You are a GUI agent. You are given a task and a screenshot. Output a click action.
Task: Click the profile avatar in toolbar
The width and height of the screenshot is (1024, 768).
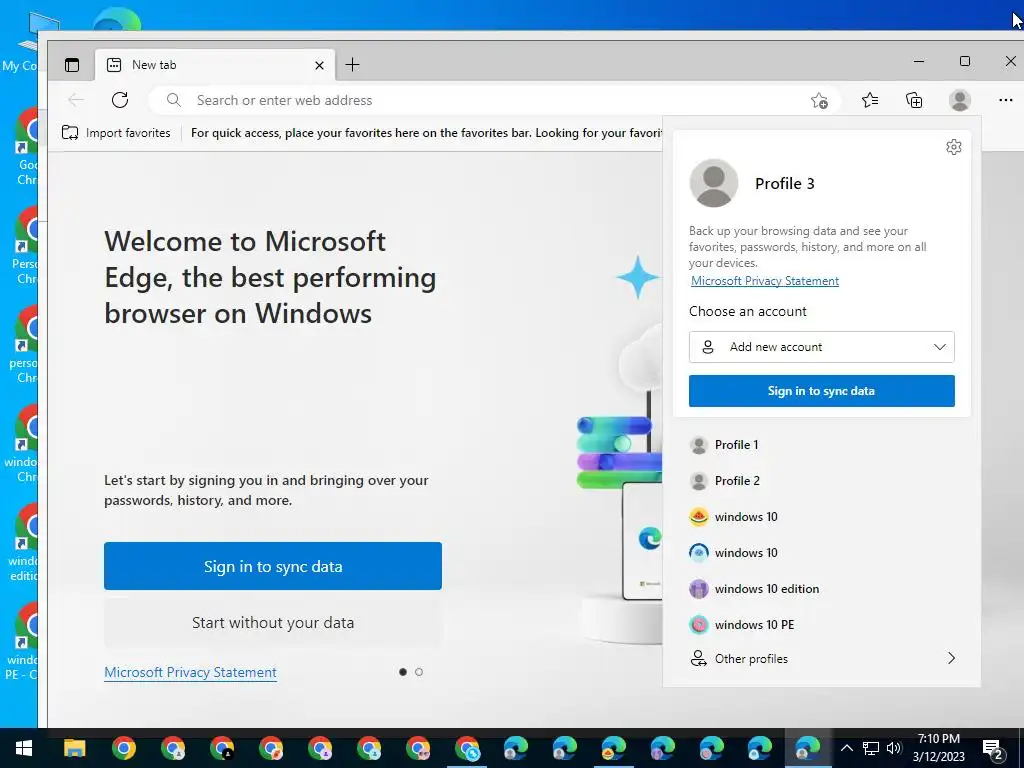click(x=959, y=100)
